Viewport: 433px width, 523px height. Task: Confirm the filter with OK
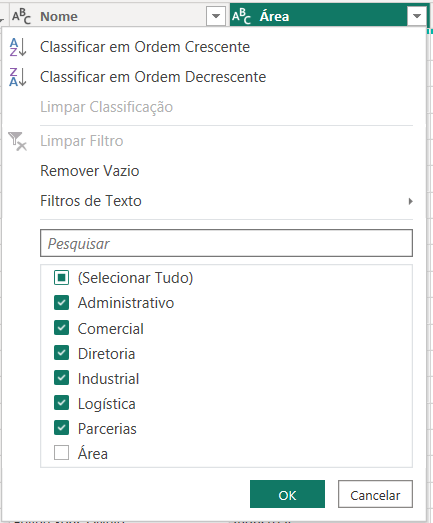(287, 494)
